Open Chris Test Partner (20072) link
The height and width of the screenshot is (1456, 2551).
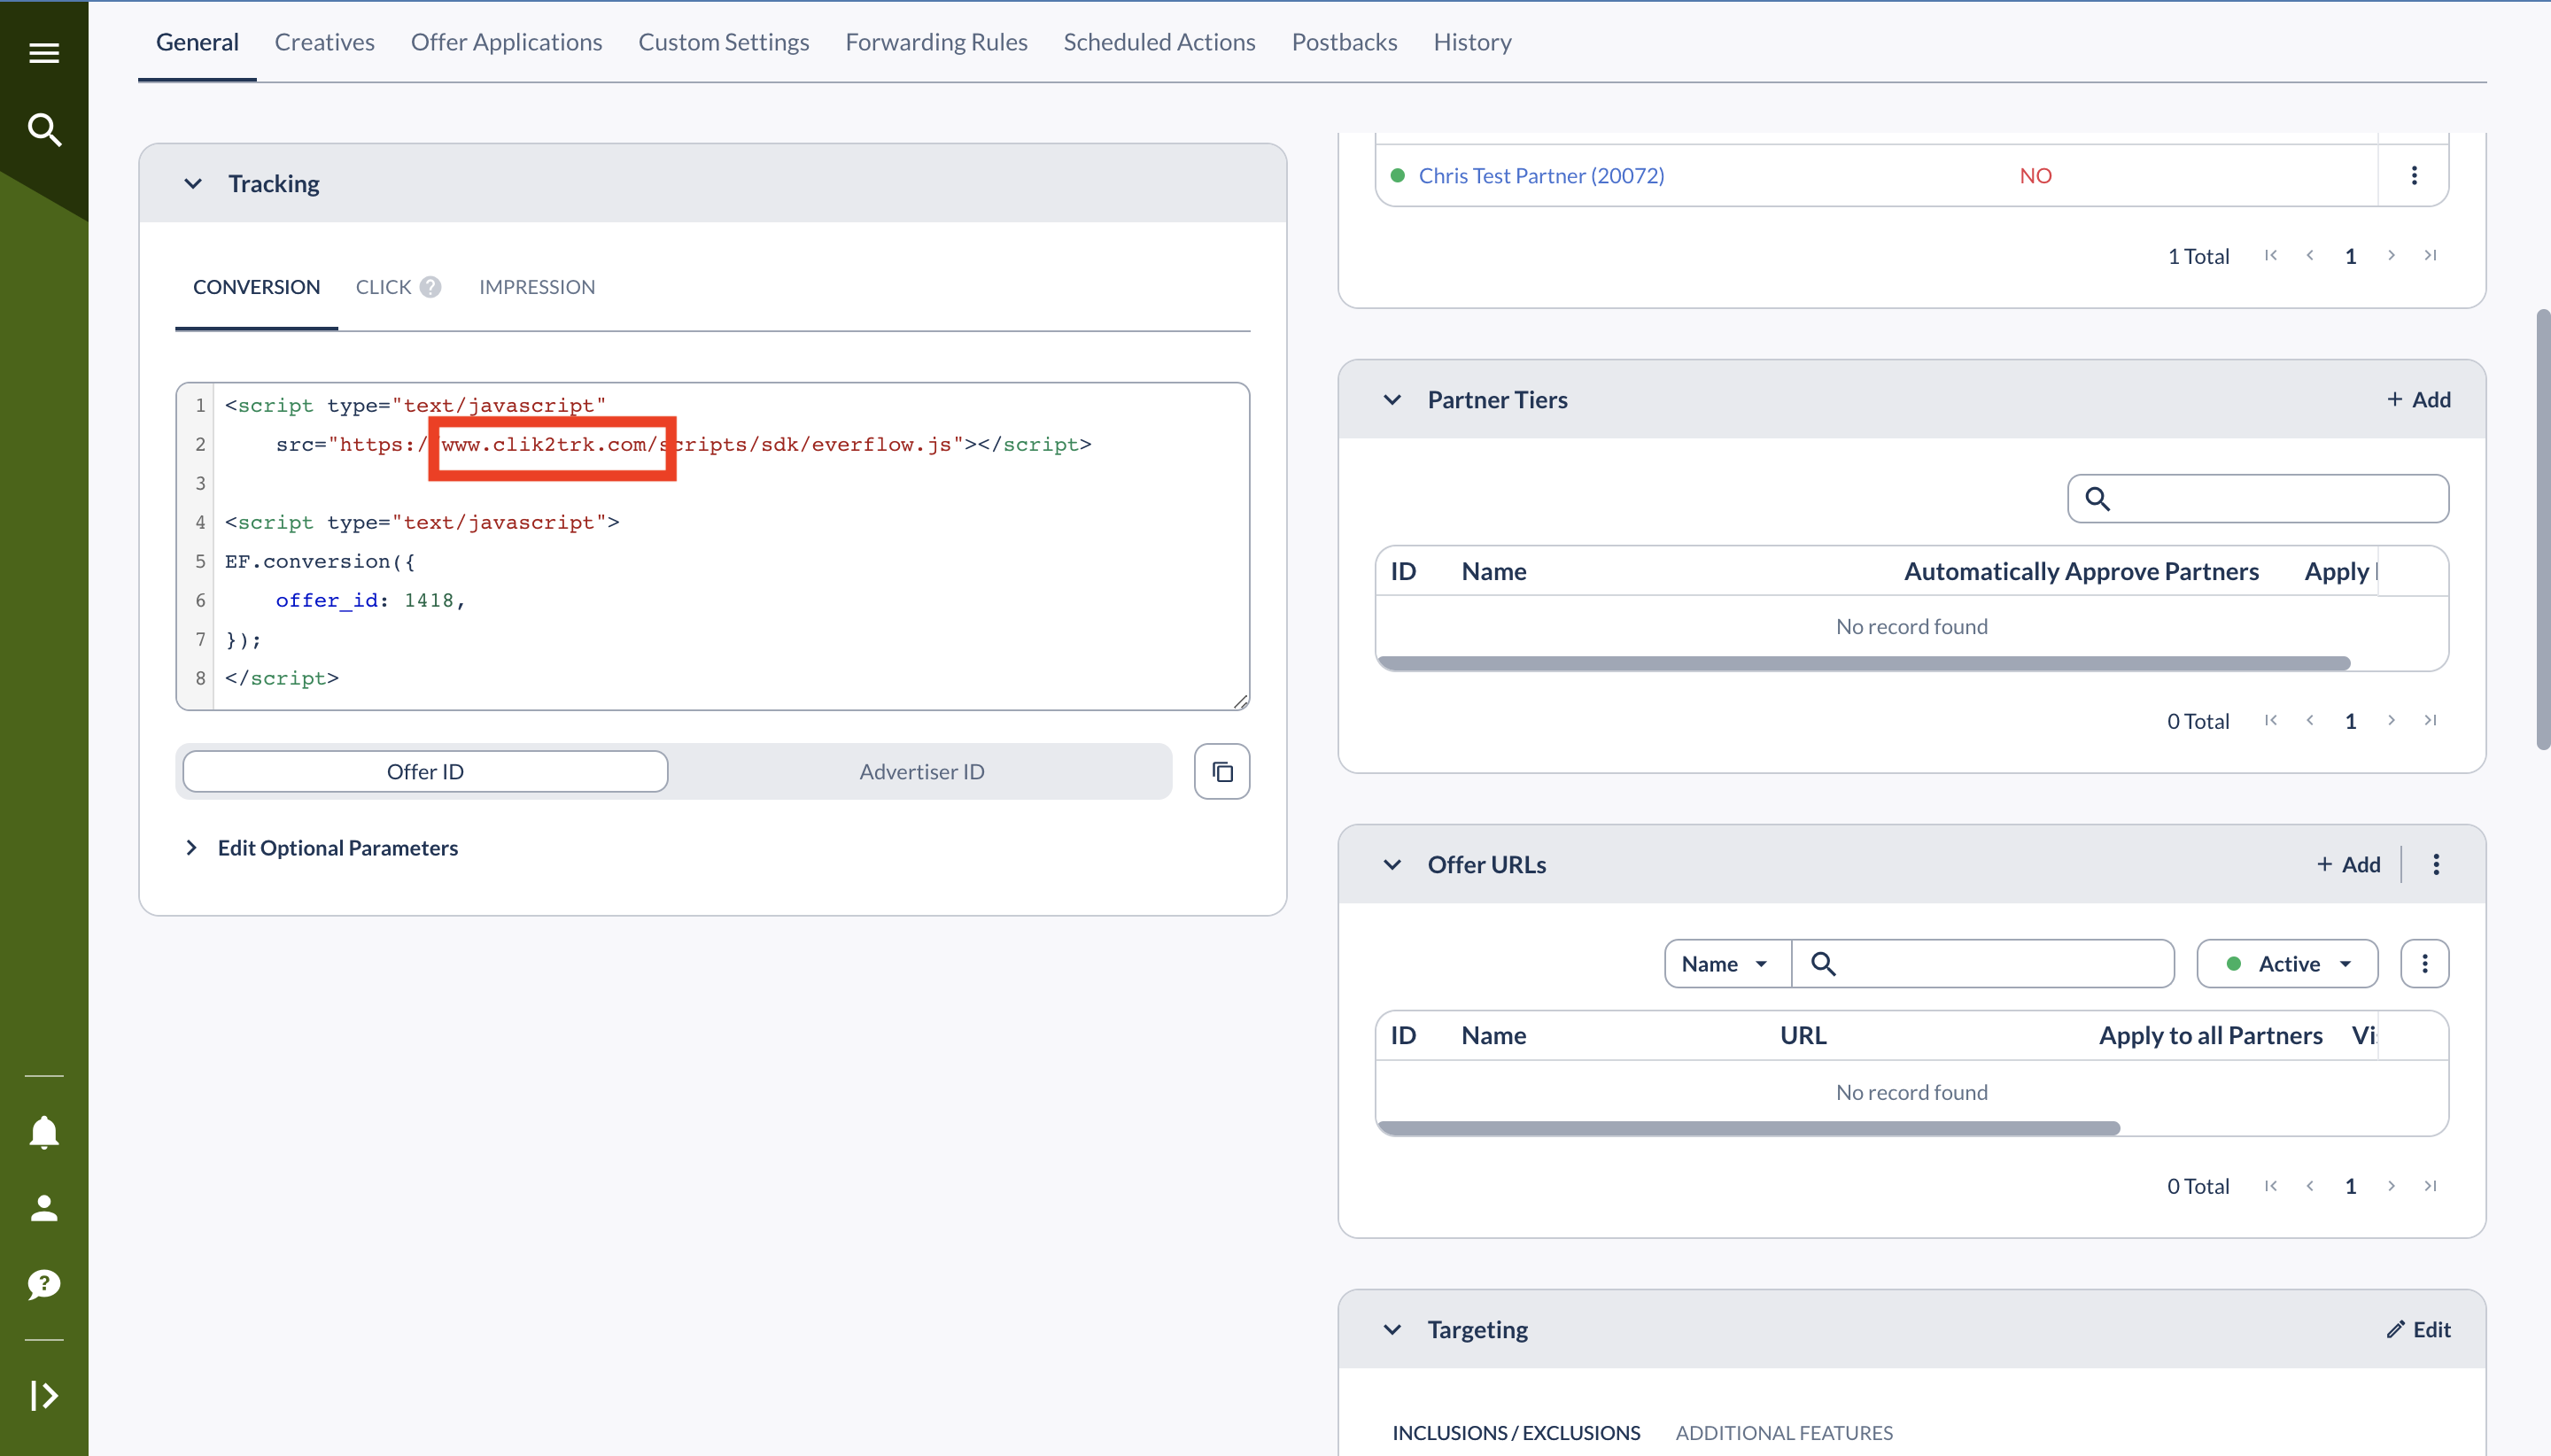click(x=1541, y=175)
